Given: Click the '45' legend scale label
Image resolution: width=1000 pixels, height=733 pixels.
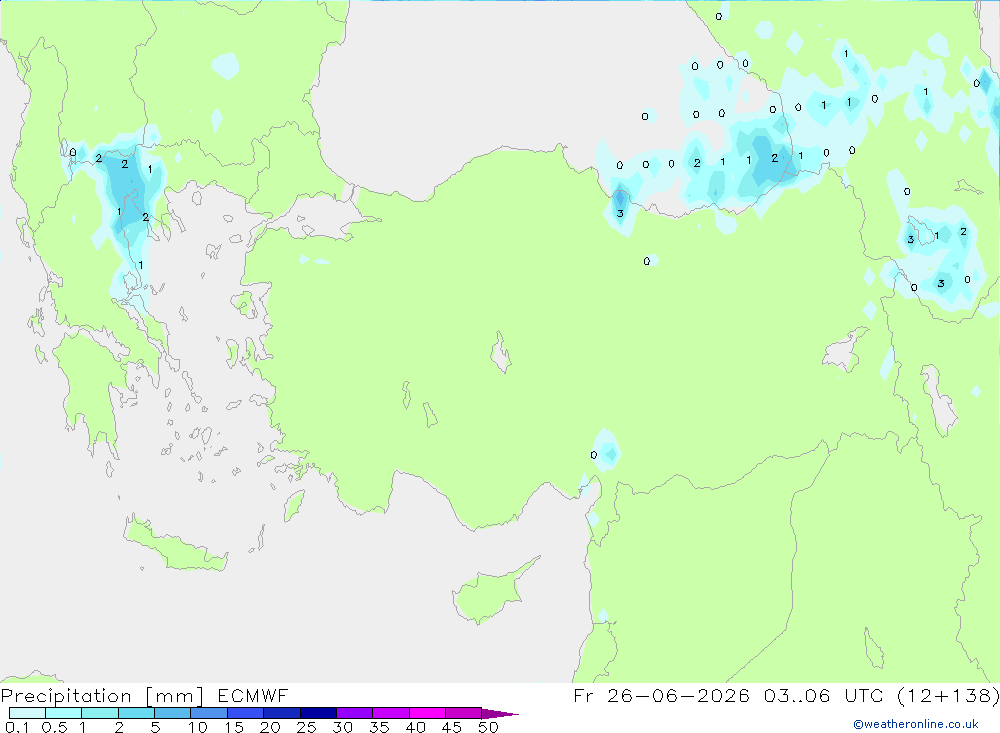Looking at the screenshot, I should (452, 727).
